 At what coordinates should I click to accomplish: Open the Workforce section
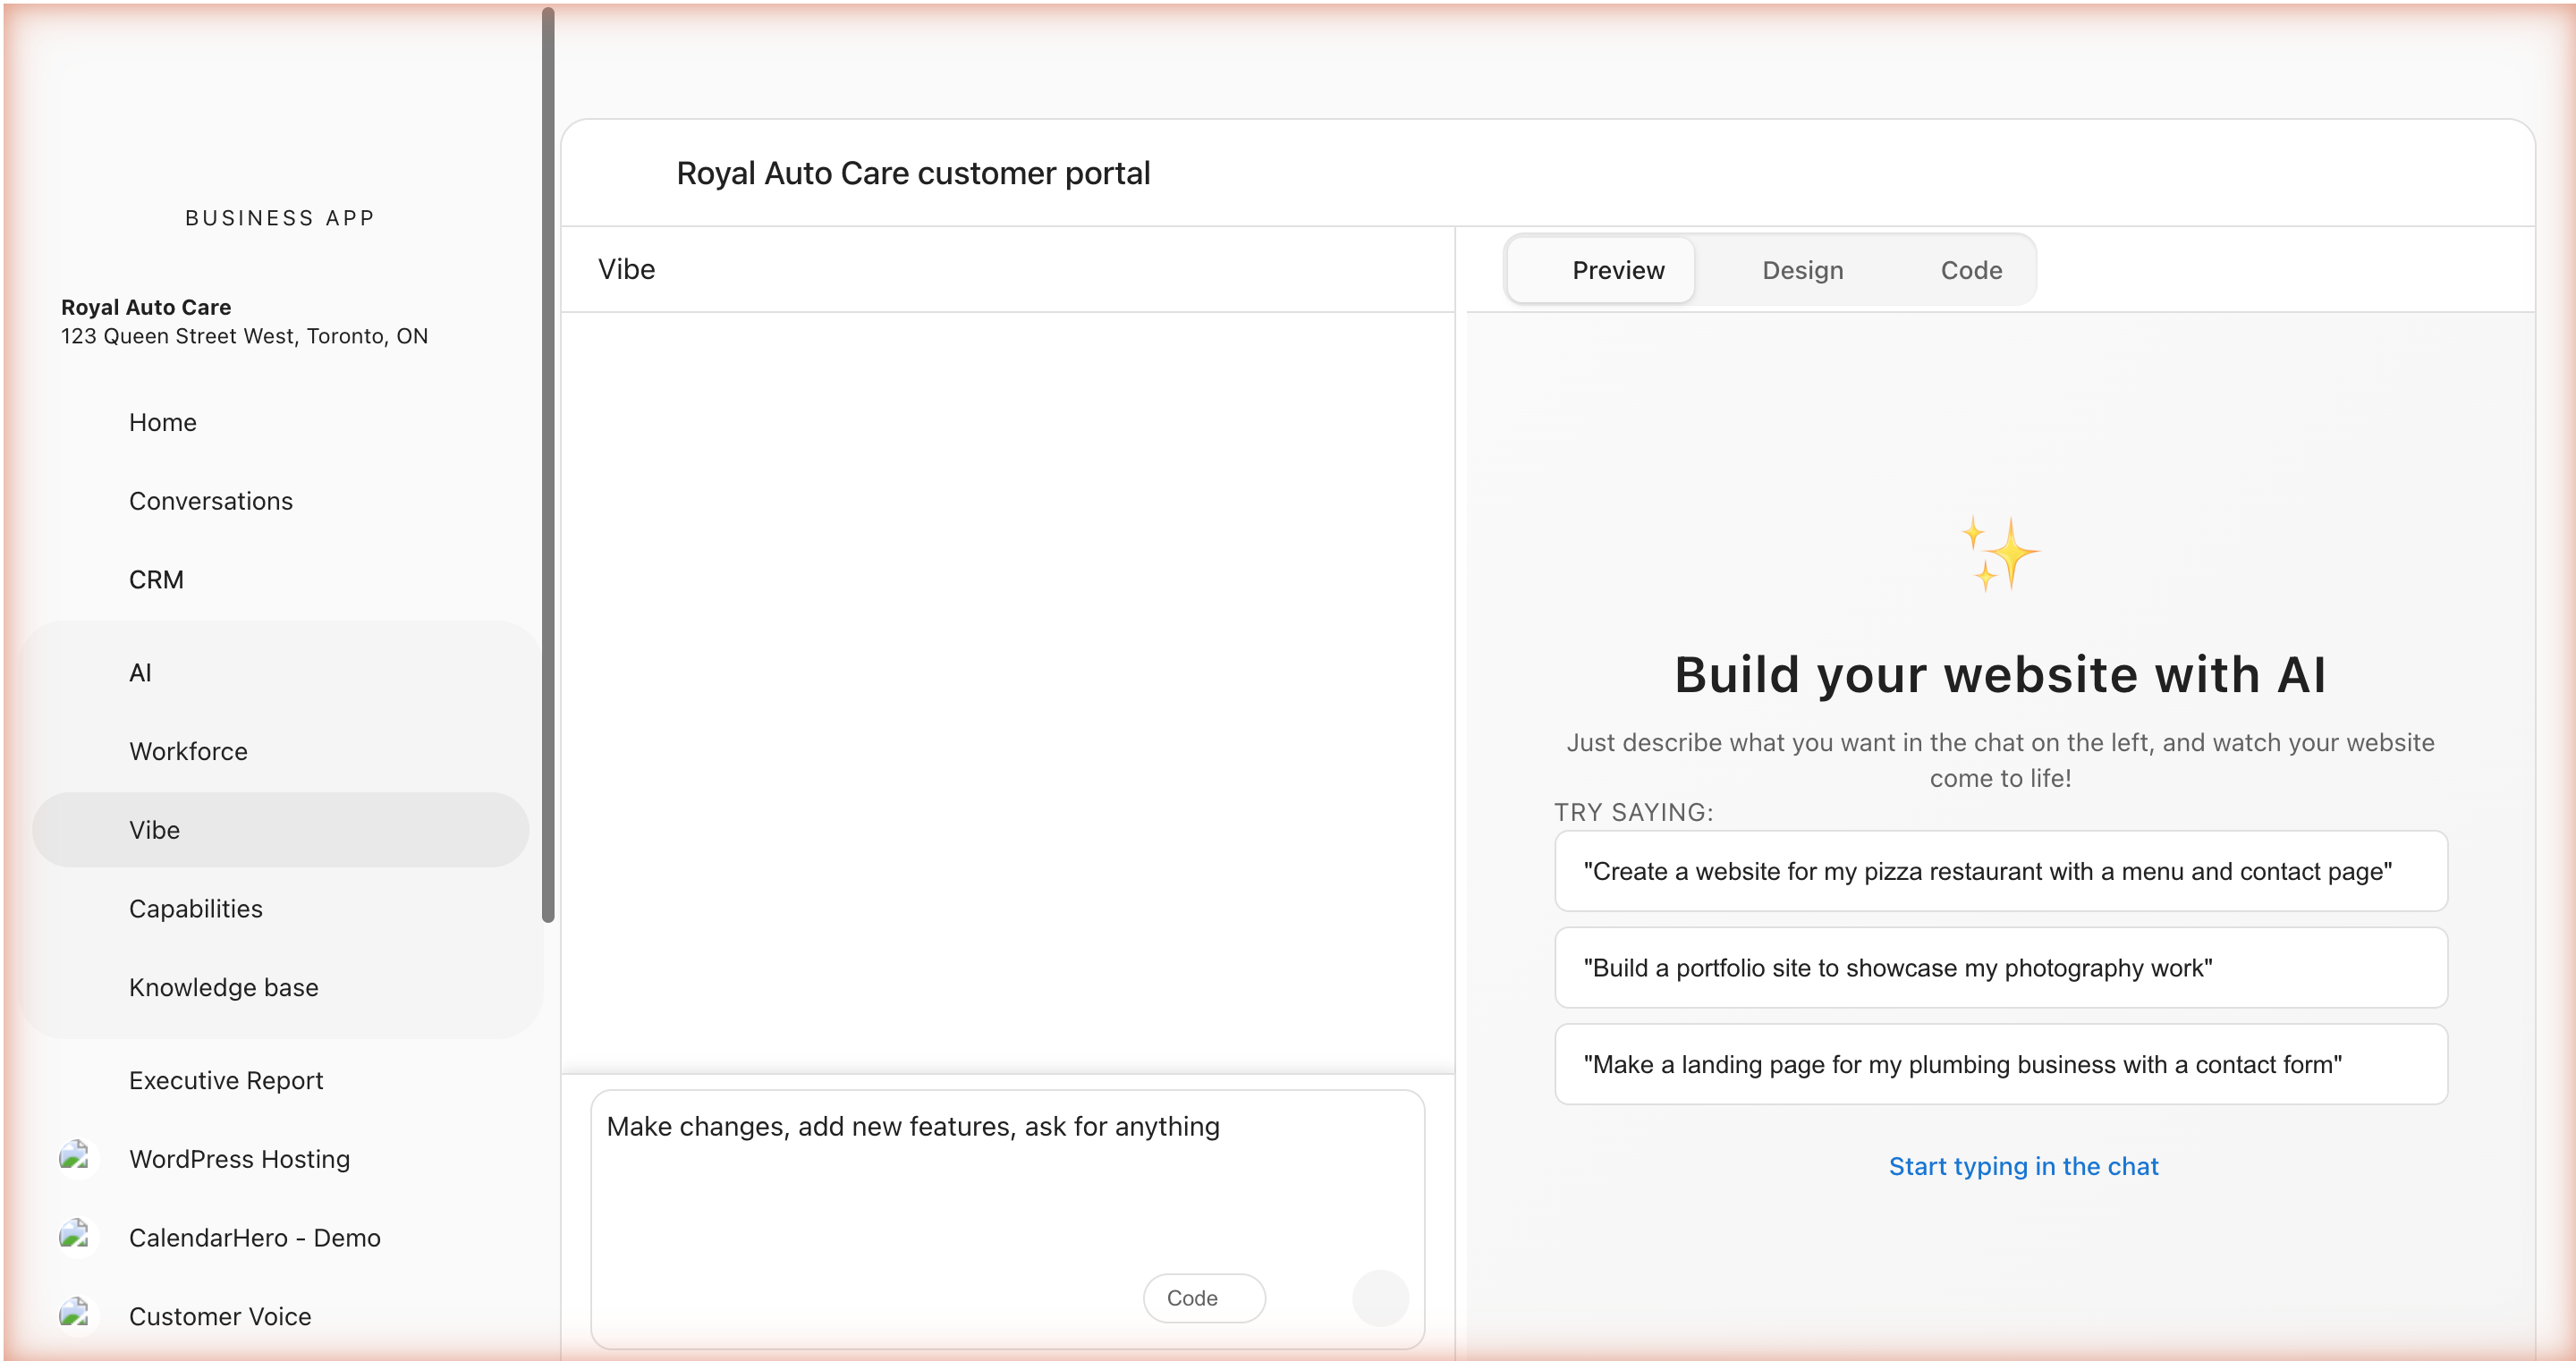click(188, 751)
